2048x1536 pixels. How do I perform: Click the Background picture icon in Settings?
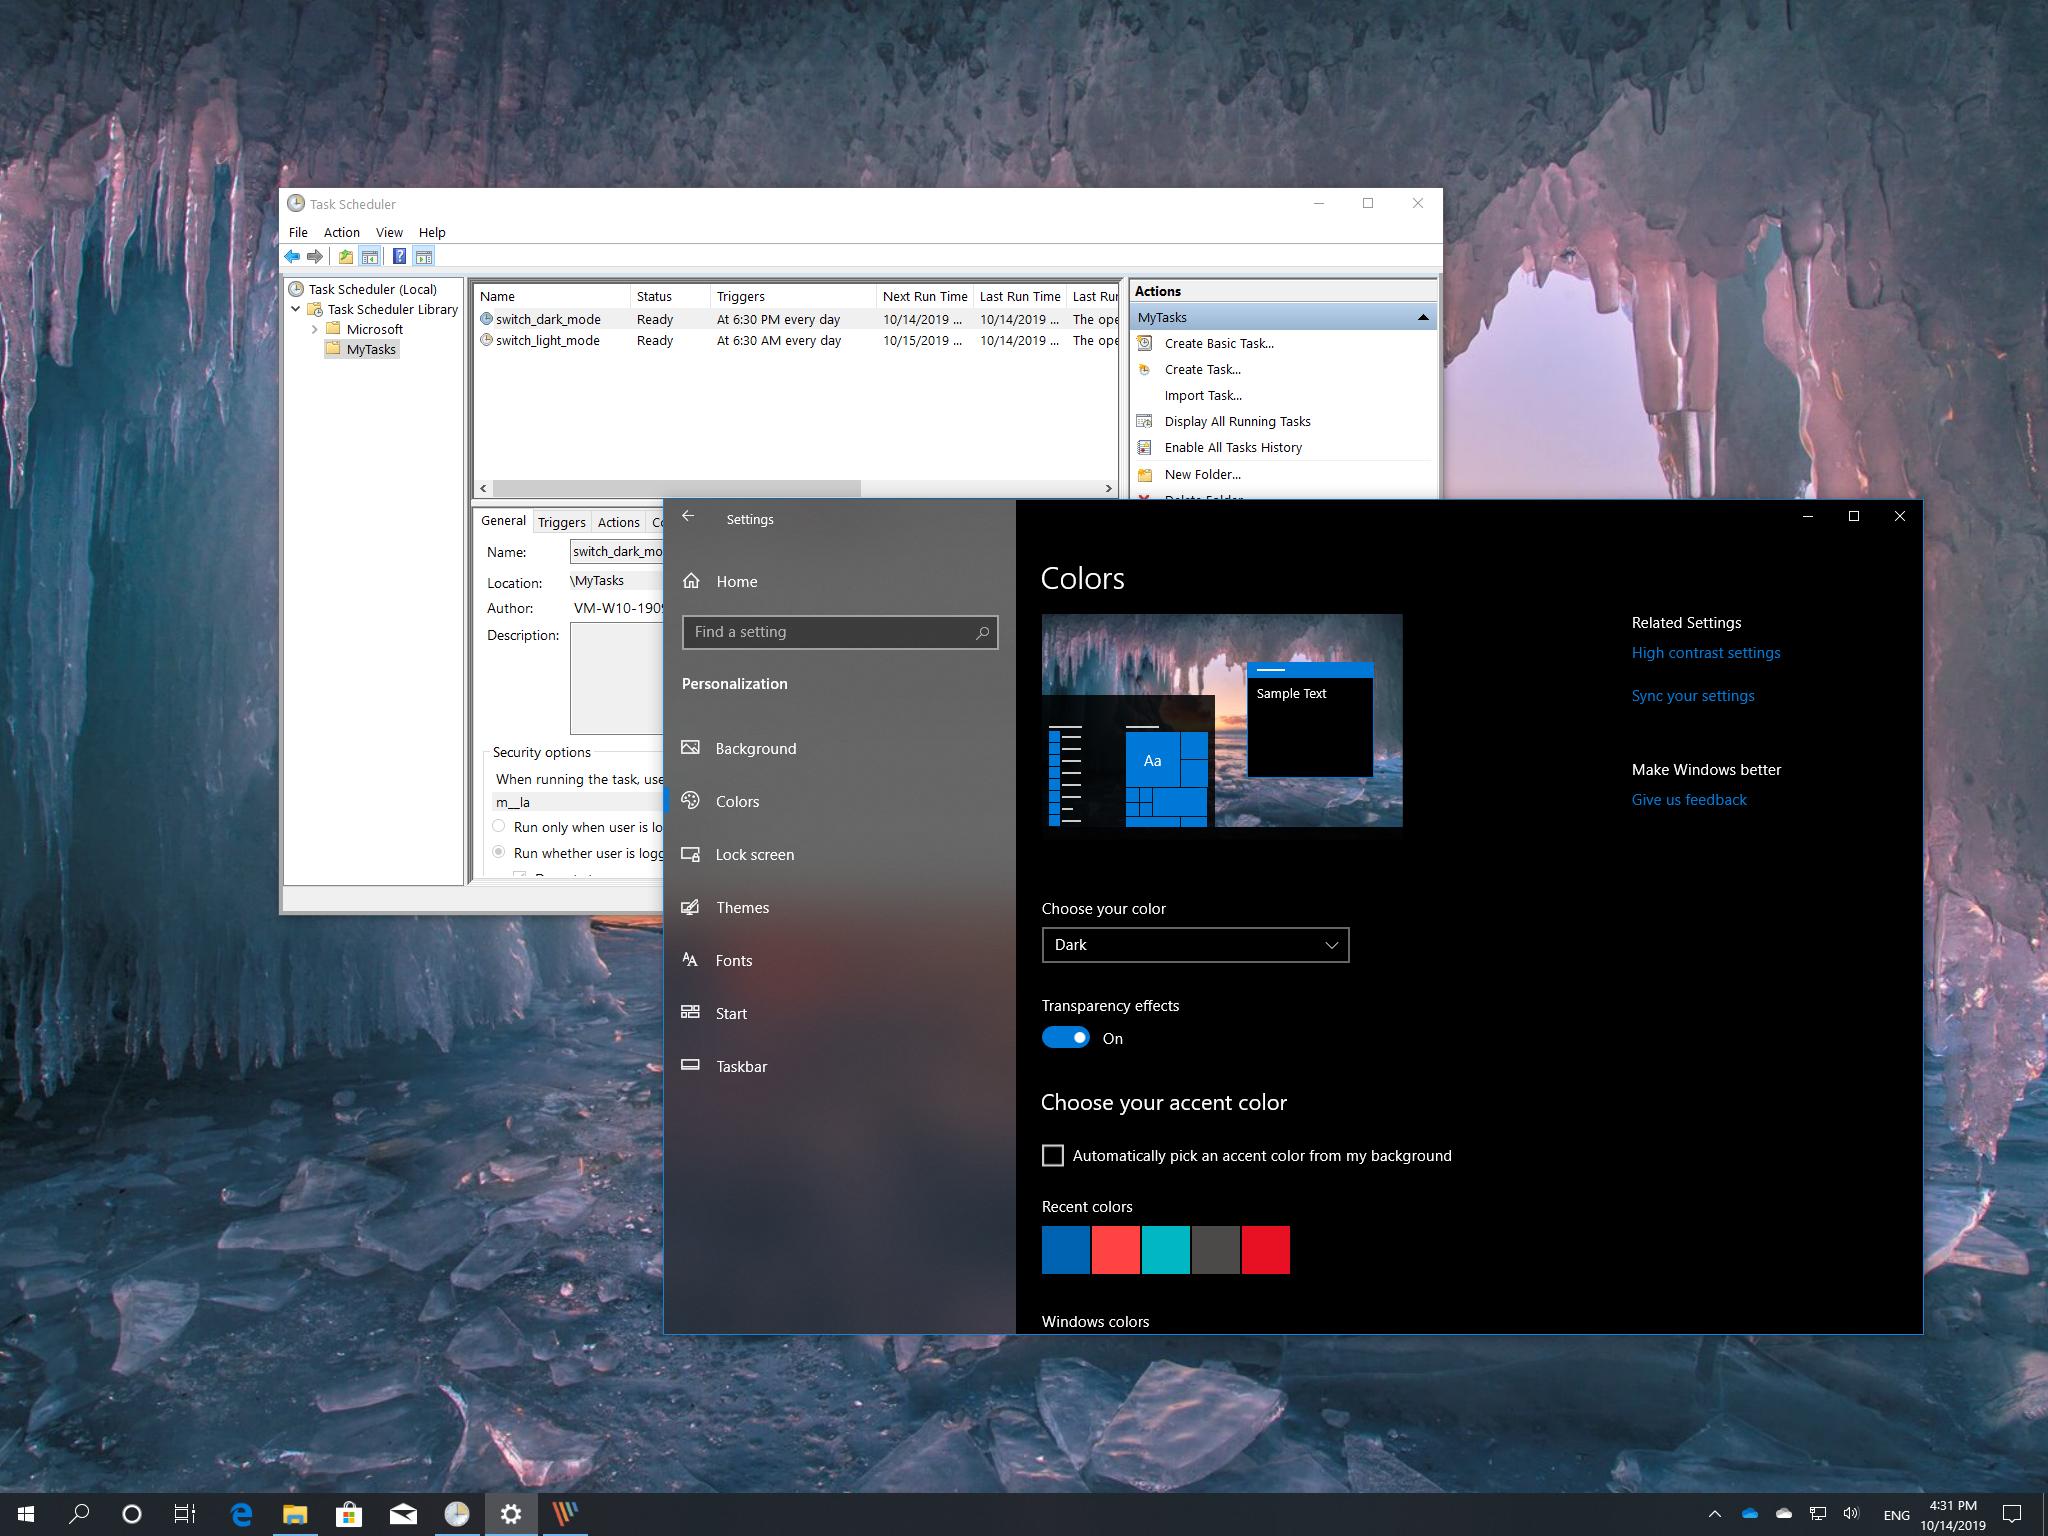(x=690, y=748)
